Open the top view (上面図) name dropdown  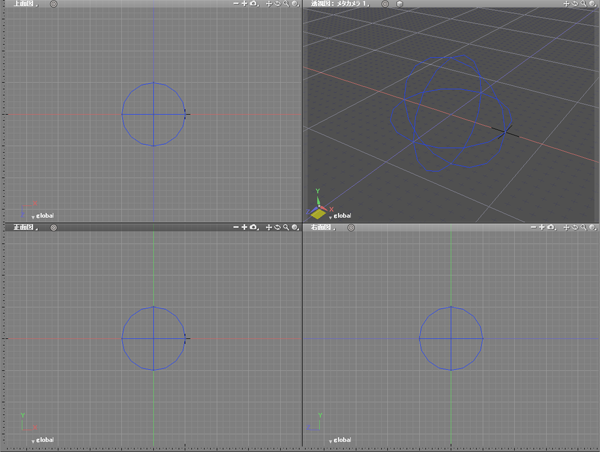18,4
